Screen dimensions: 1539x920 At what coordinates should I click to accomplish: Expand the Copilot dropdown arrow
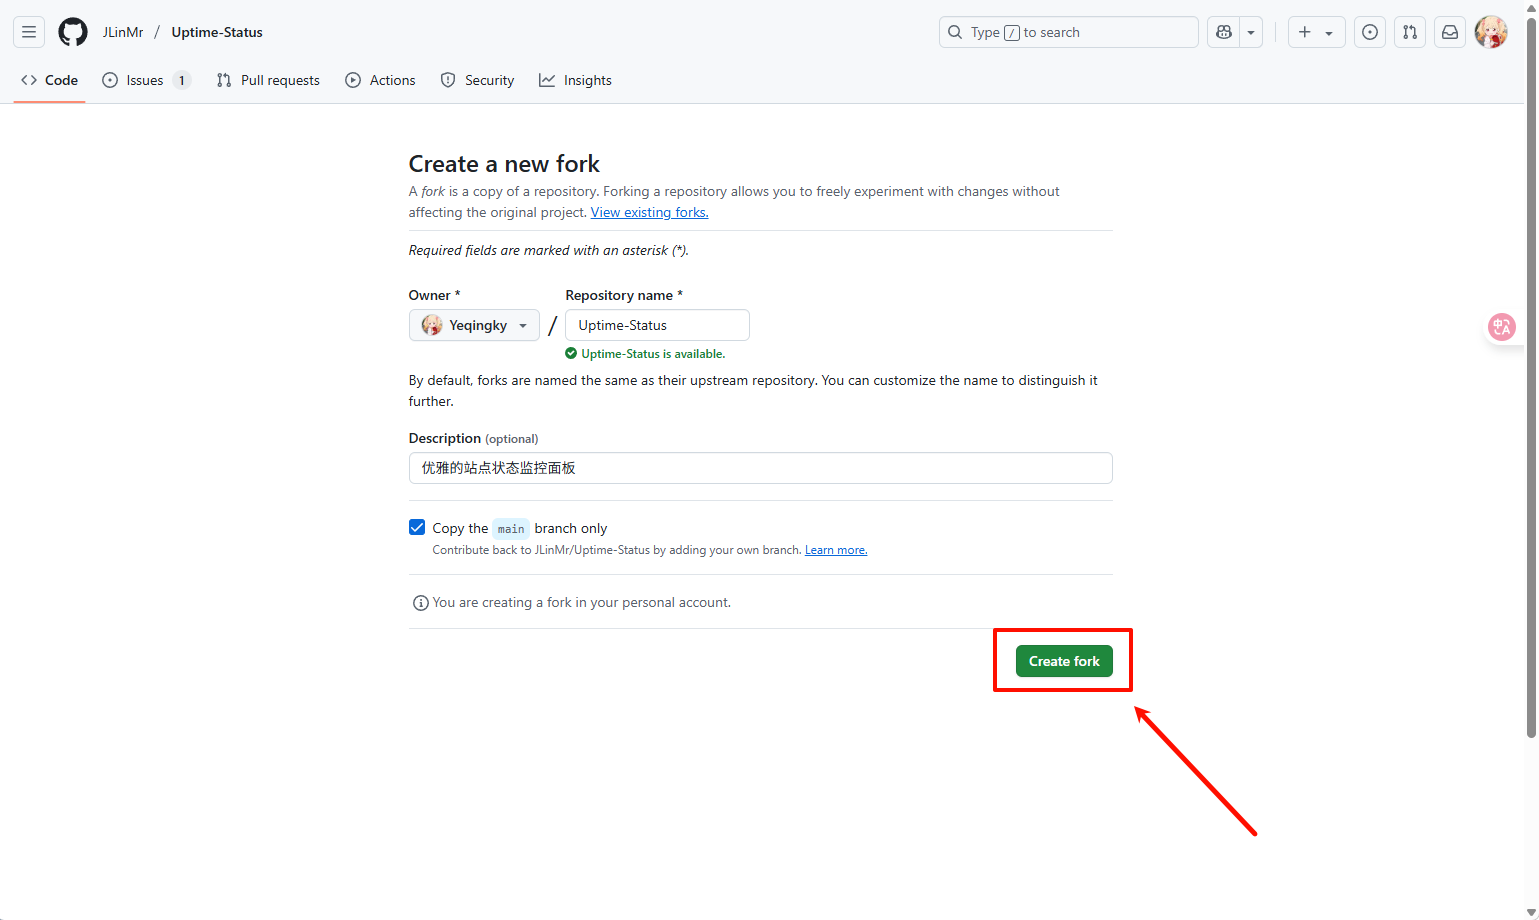click(x=1251, y=32)
